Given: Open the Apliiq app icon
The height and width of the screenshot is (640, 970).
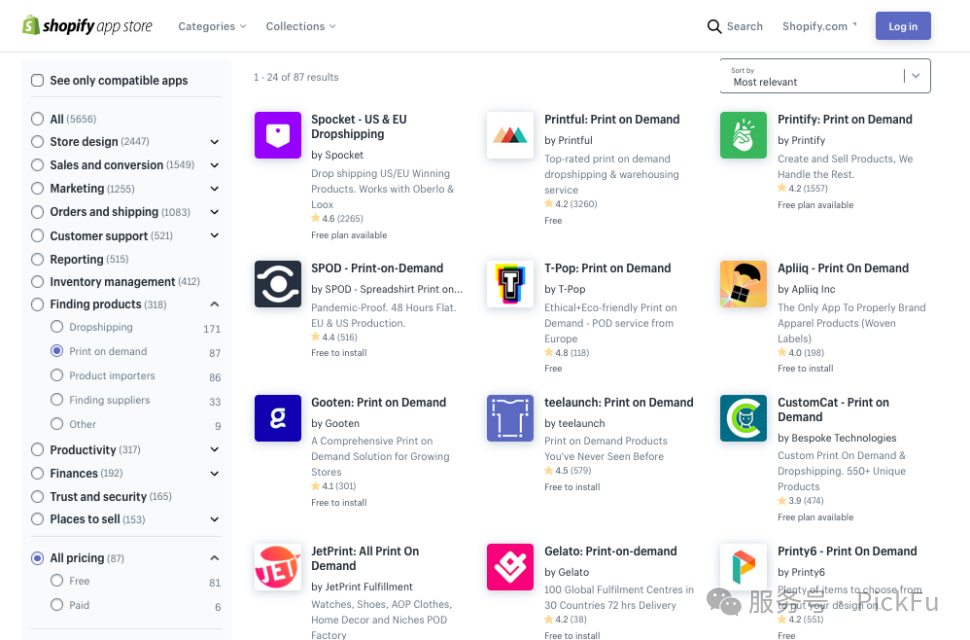Looking at the screenshot, I should click(744, 284).
